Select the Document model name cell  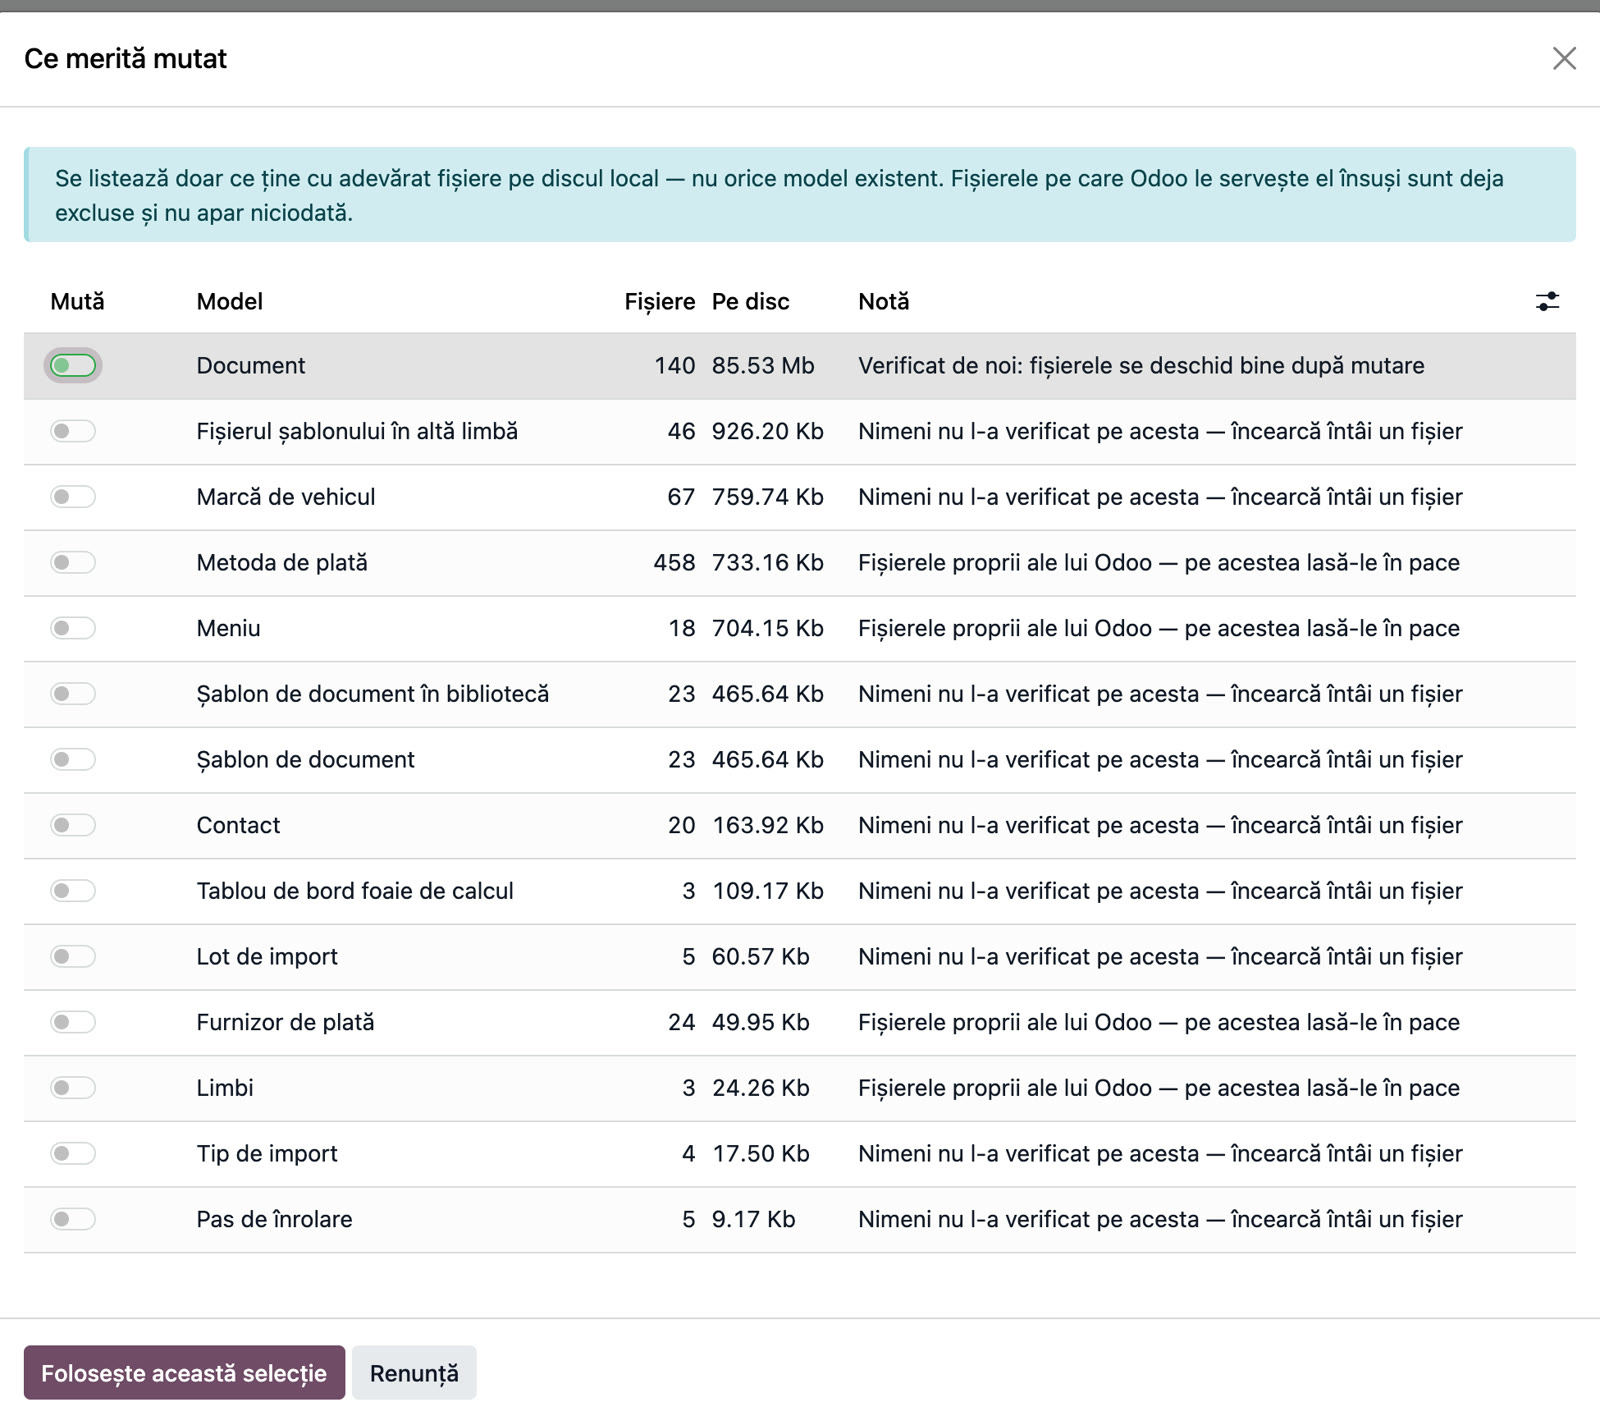pyautogui.click(x=251, y=366)
